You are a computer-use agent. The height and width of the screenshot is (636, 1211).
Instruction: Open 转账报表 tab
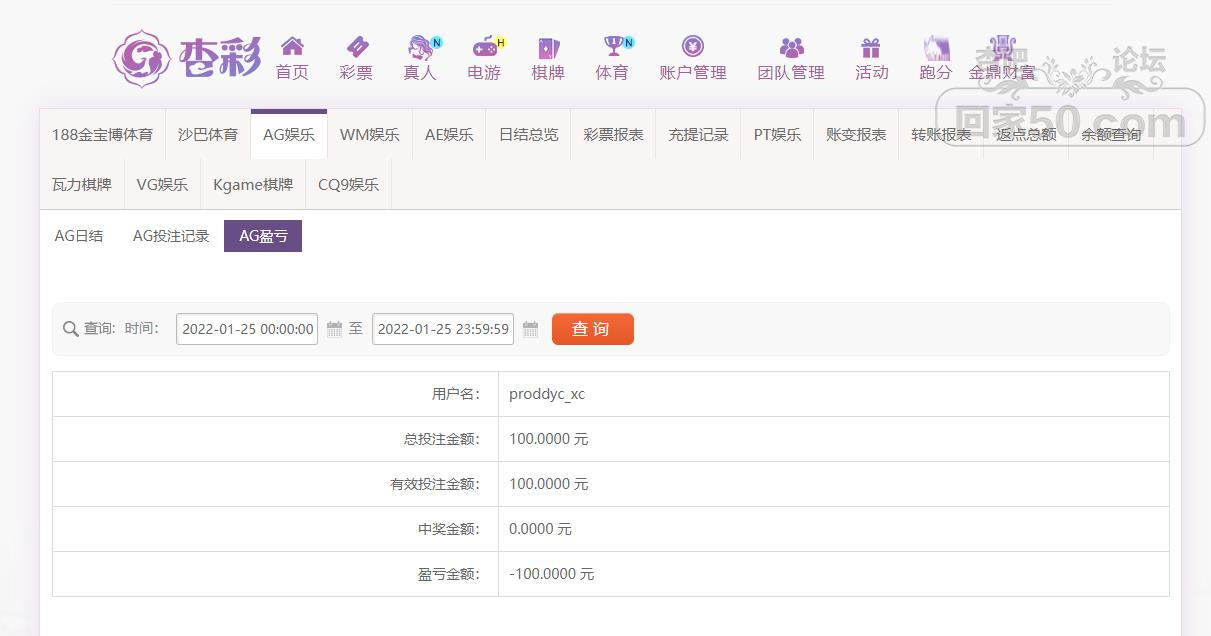pyautogui.click(x=941, y=134)
